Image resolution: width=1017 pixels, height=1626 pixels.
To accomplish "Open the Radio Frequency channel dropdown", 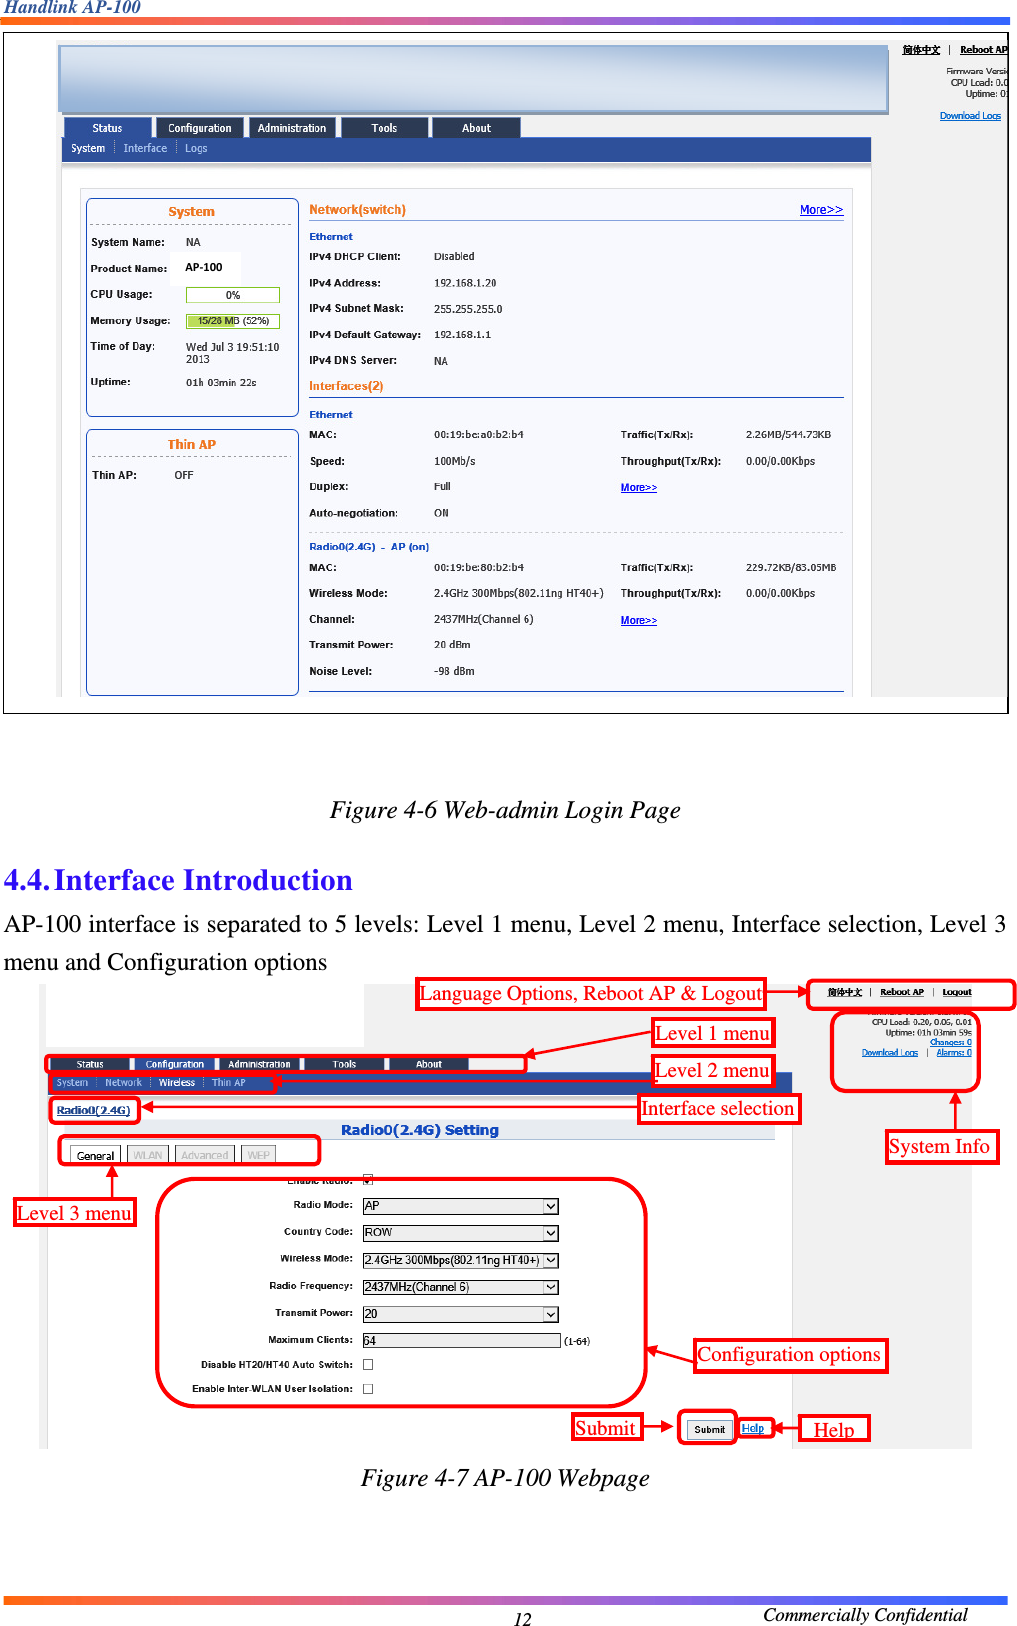I will (x=461, y=1287).
